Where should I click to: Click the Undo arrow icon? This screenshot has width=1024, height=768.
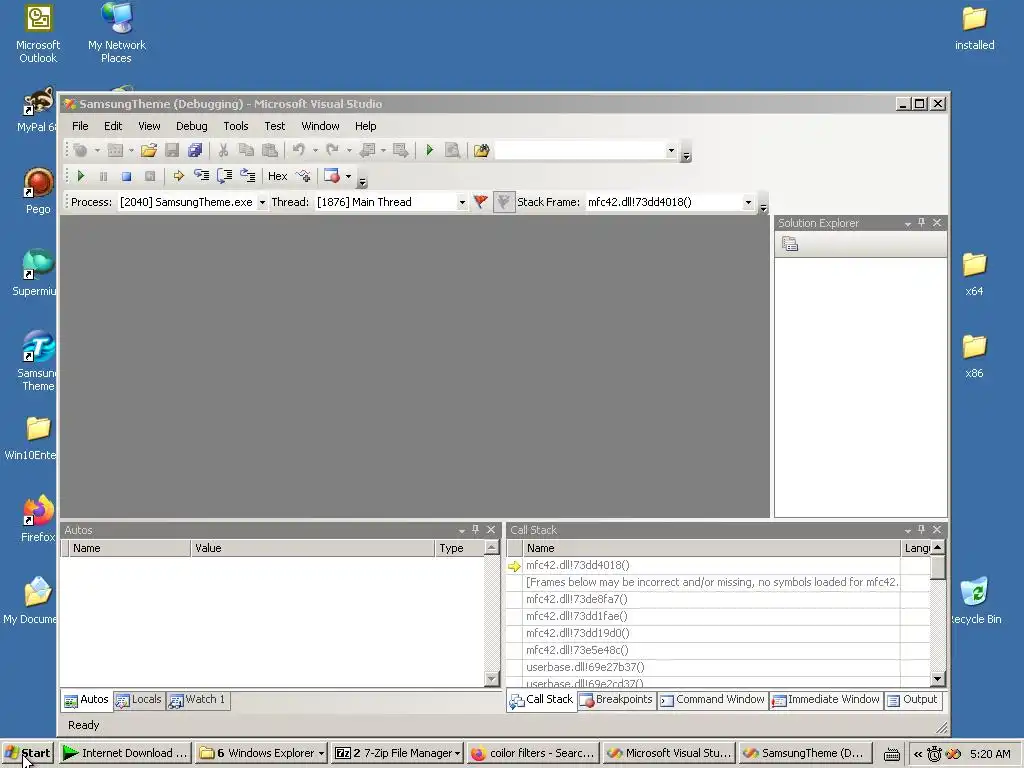[298, 151]
